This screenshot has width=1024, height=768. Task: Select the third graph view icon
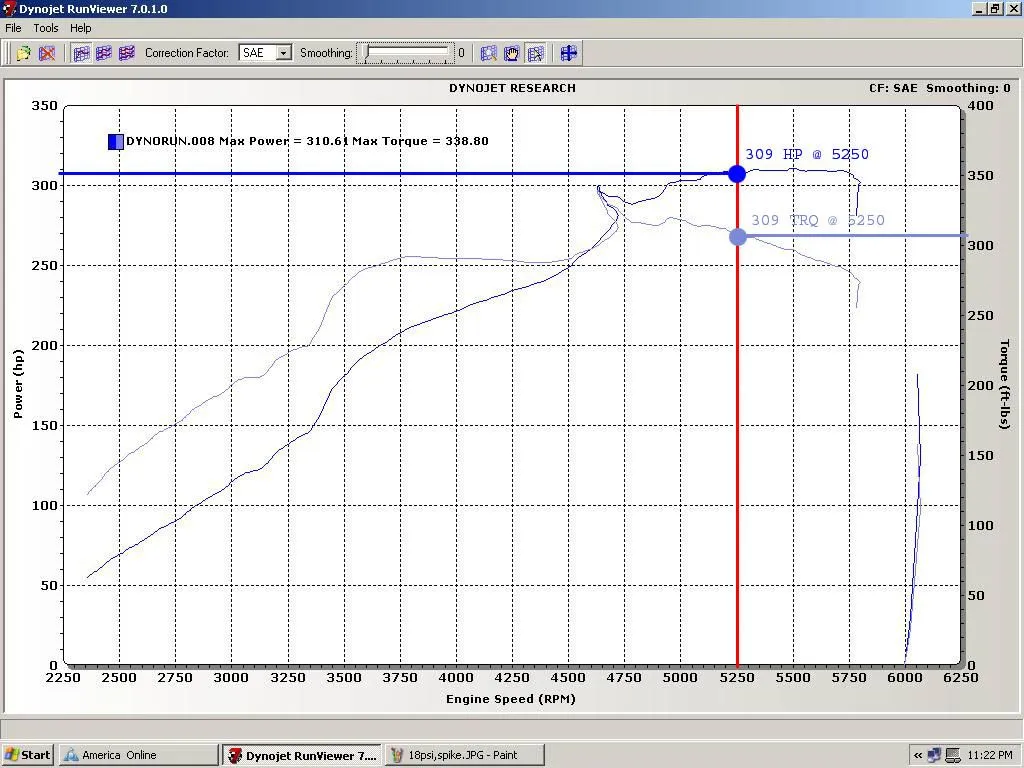pos(126,53)
